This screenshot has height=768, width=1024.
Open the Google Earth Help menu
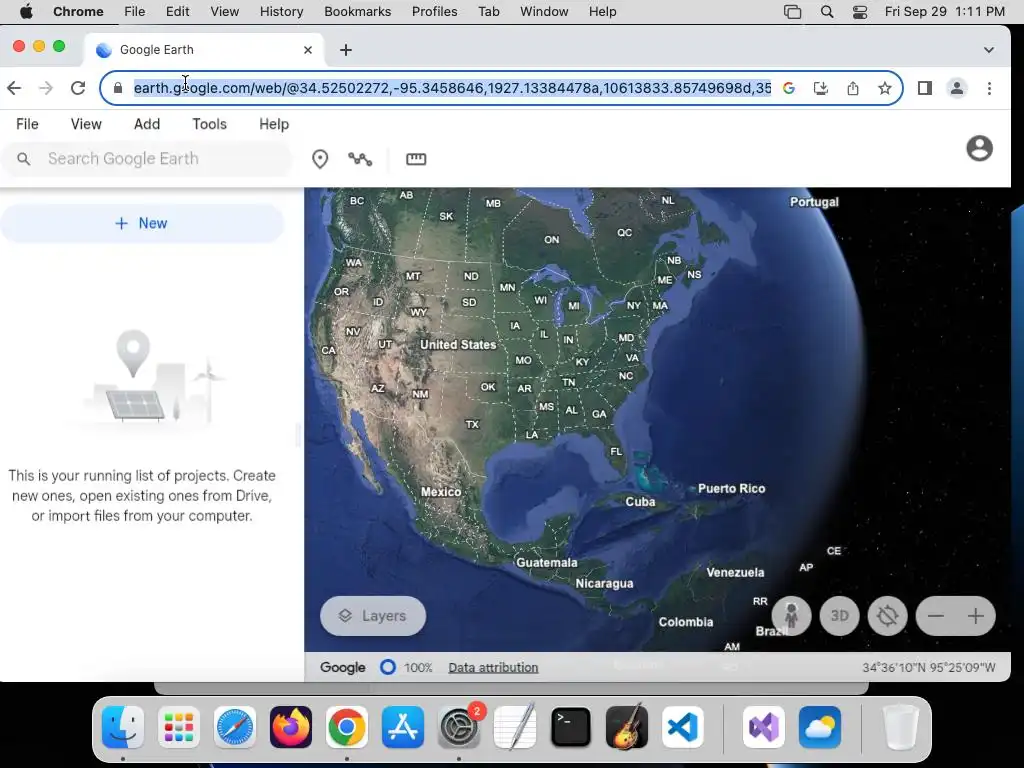[x=274, y=124]
